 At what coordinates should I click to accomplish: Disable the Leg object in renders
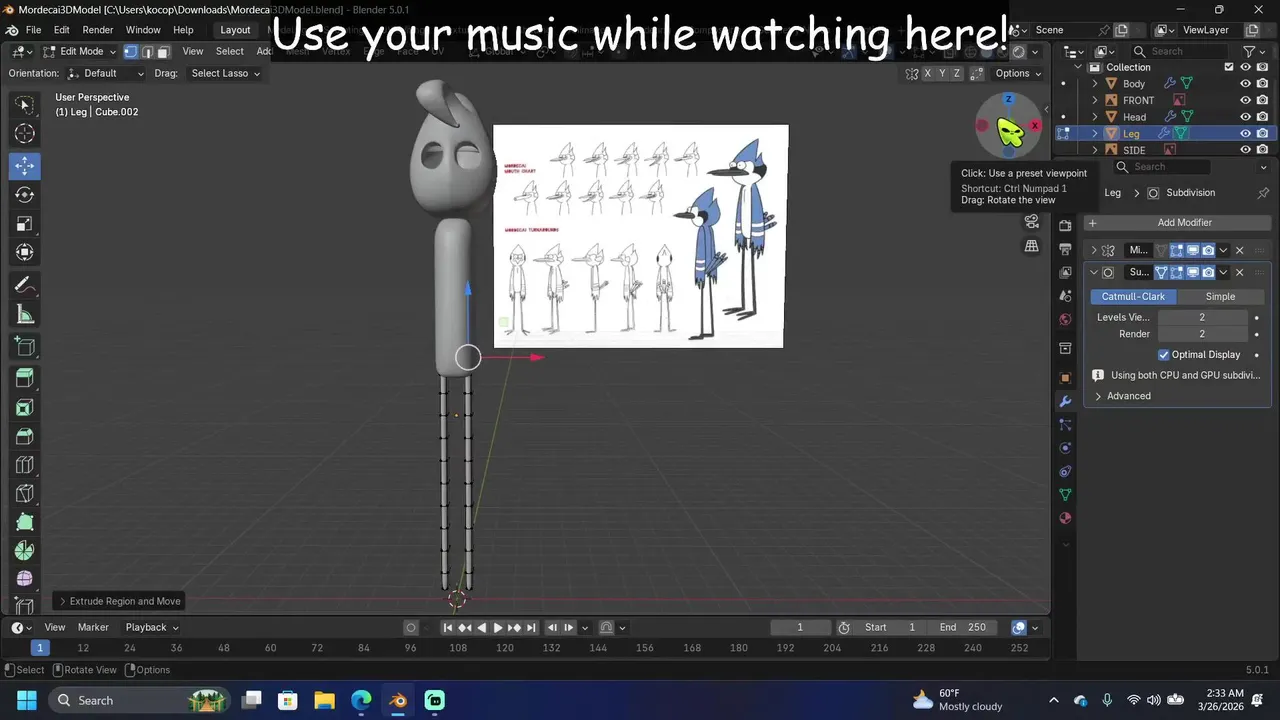[x=1263, y=133]
